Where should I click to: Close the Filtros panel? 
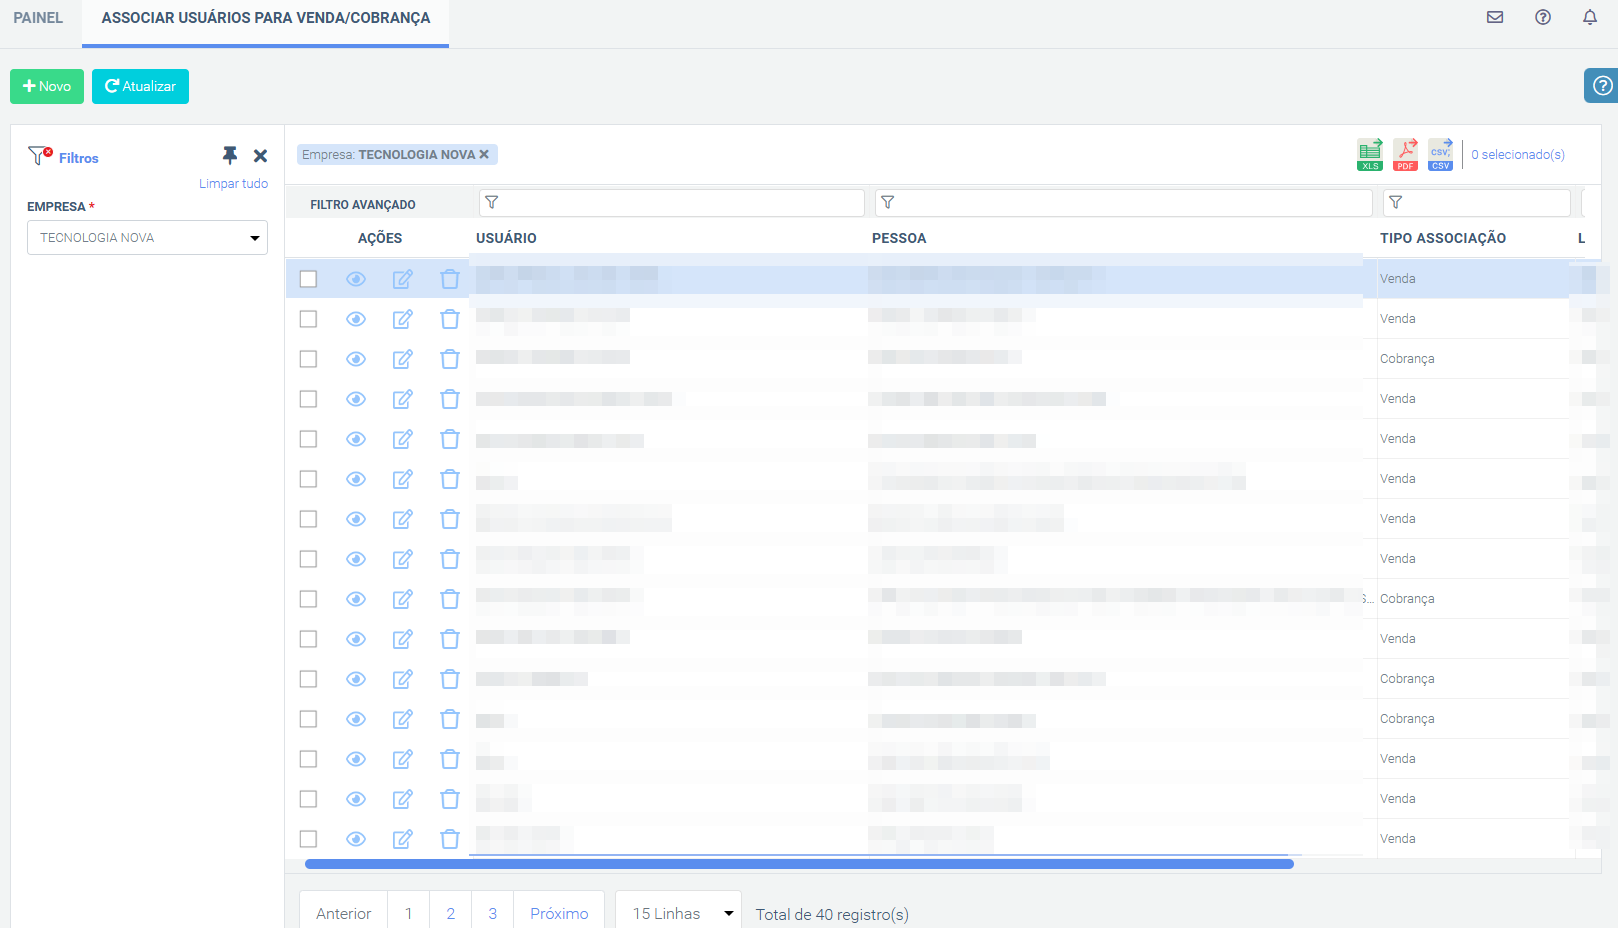(x=260, y=156)
